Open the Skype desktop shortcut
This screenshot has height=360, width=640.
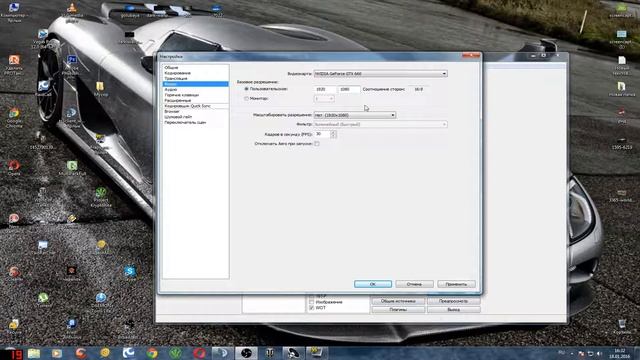coord(130,272)
